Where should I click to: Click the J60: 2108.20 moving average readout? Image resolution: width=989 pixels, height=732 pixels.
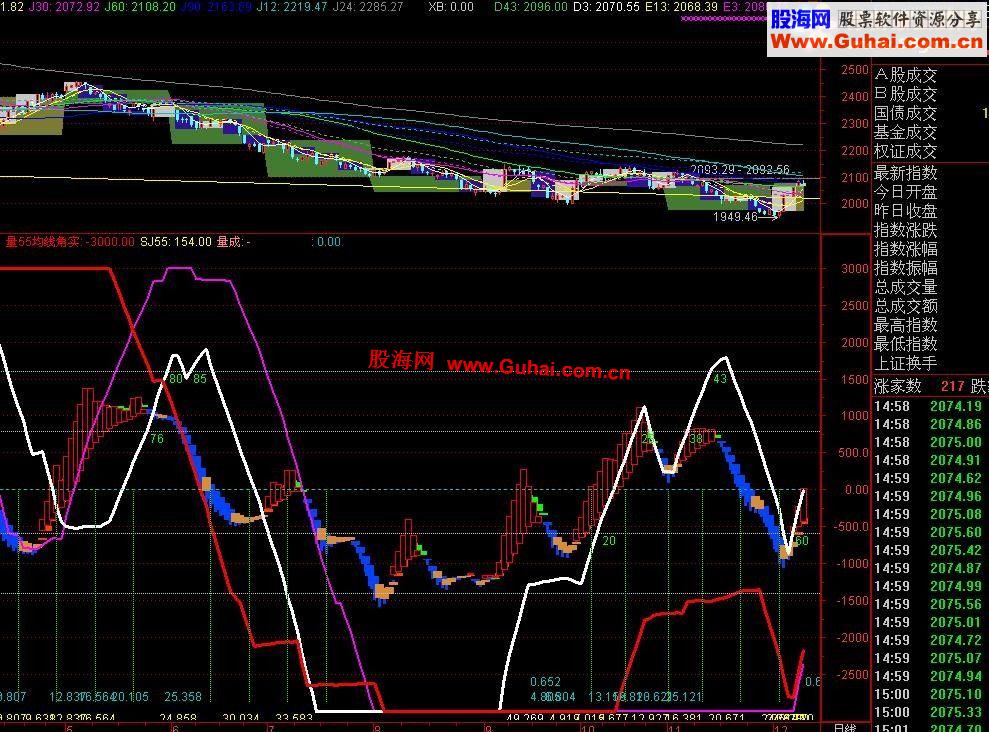(x=140, y=7)
